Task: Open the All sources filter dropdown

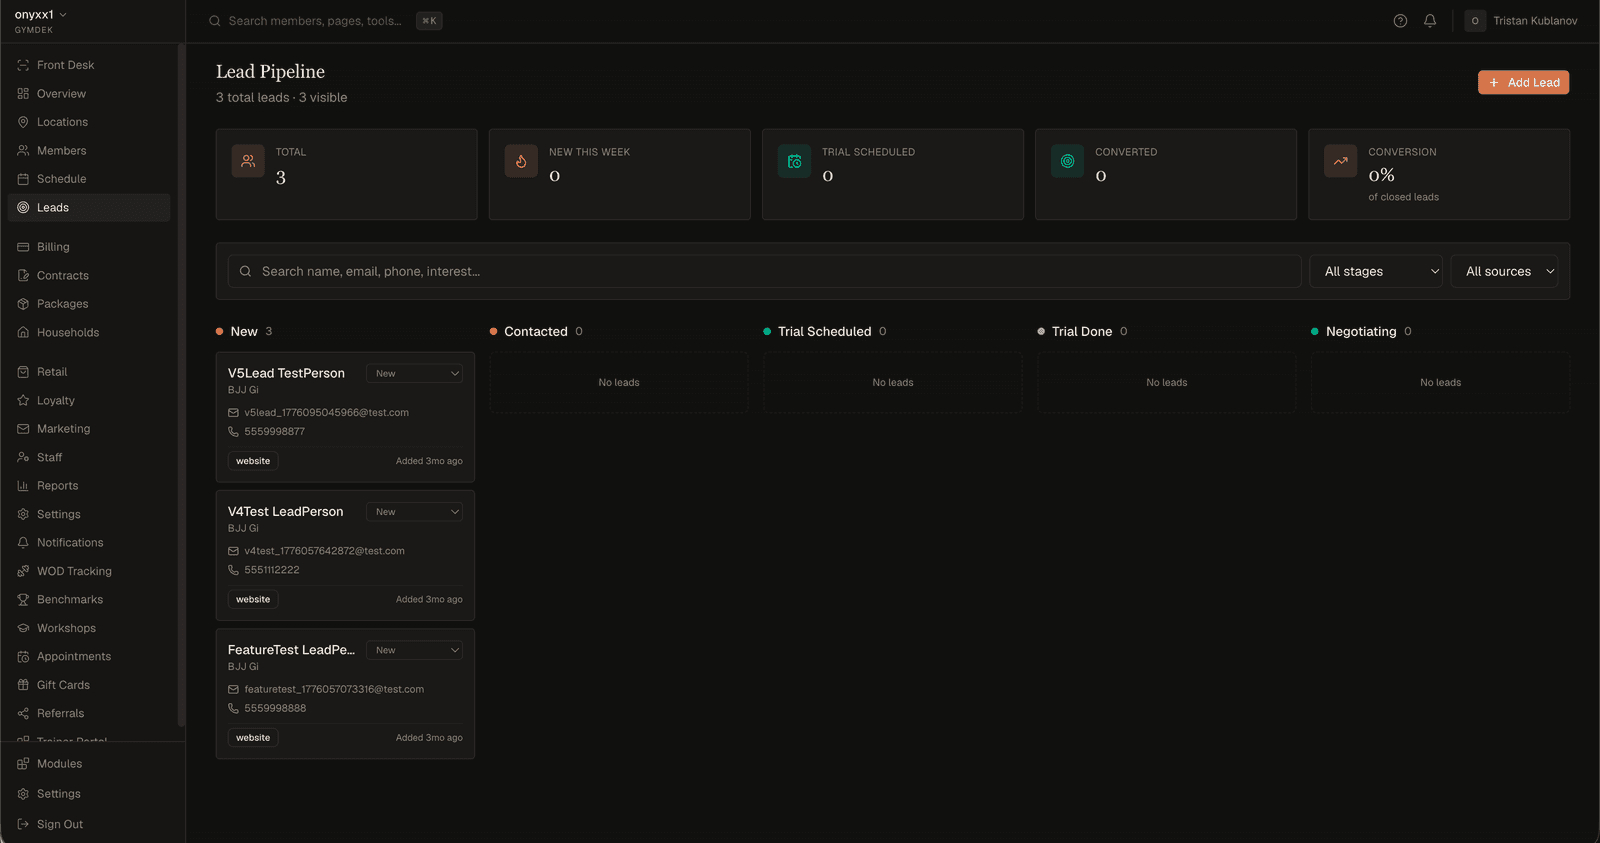Action: pyautogui.click(x=1505, y=271)
